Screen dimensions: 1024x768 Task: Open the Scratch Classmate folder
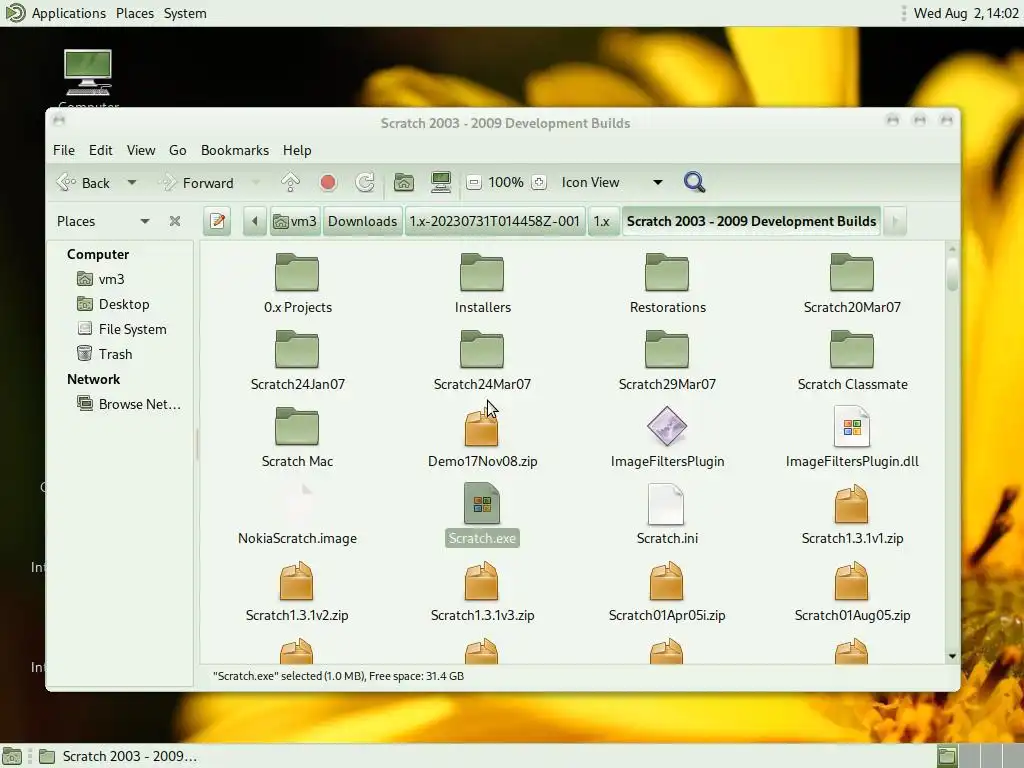tap(852, 360)
